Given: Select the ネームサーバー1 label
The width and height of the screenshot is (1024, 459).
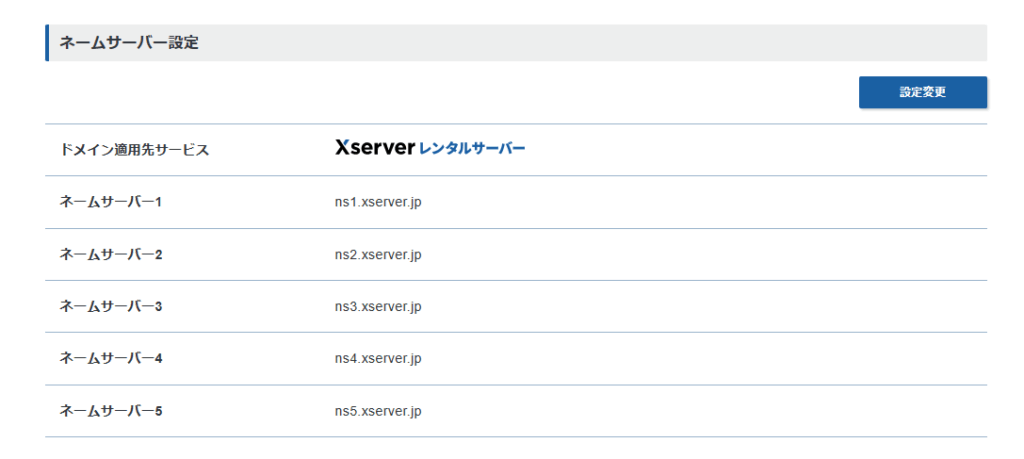Looking at the screenshot, I should click(110, 202).
